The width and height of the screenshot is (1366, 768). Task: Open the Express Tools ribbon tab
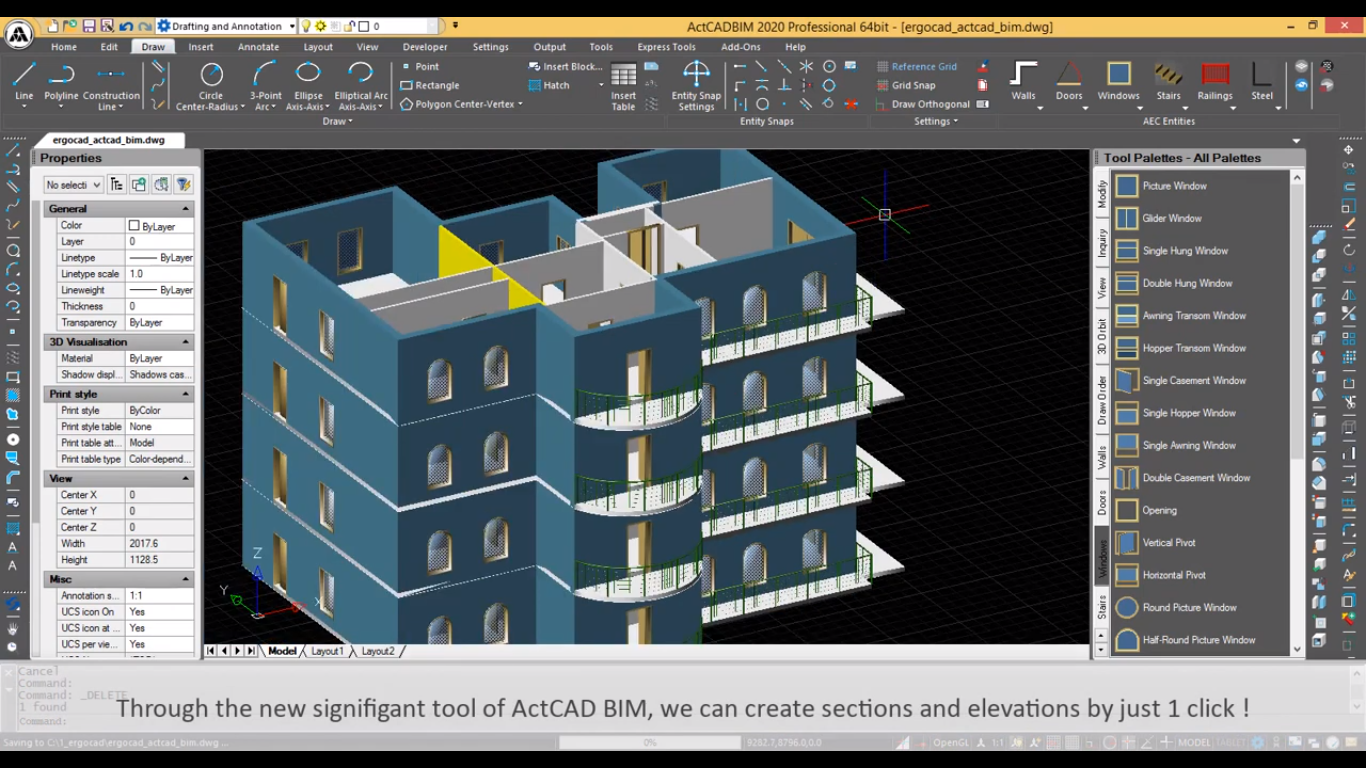point(666,47)
